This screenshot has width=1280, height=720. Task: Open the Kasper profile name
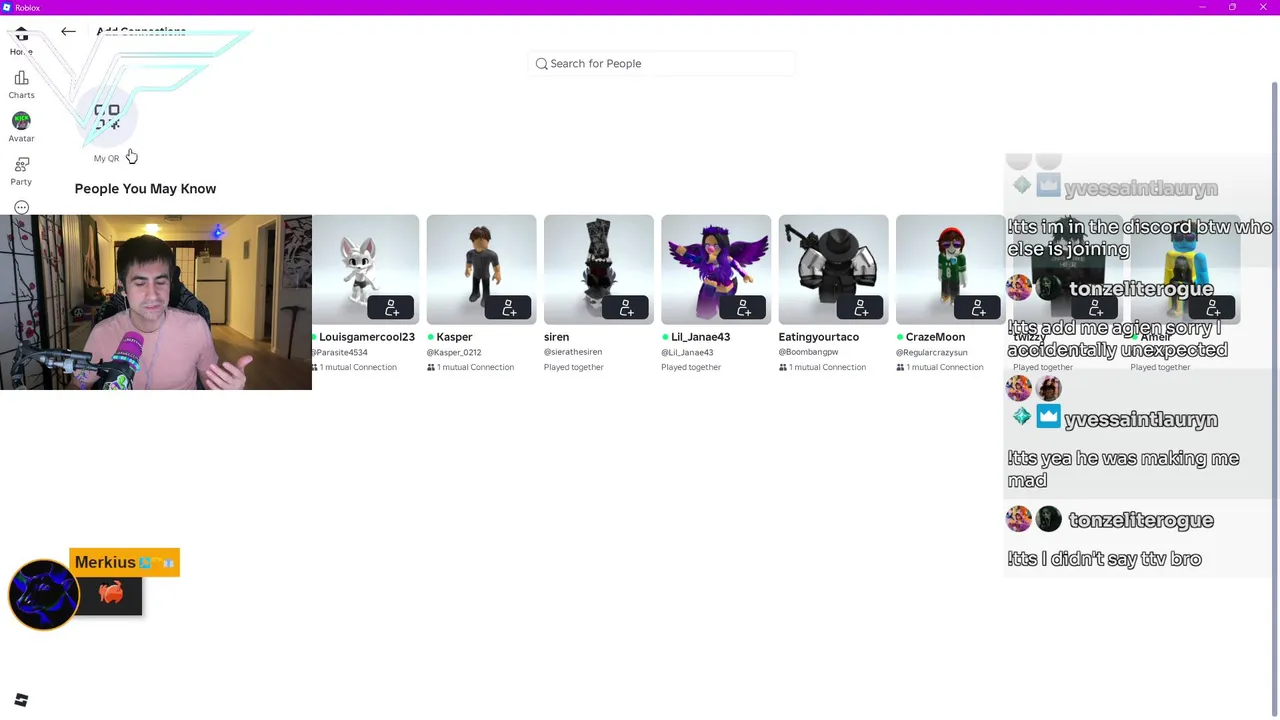point(454,337)
